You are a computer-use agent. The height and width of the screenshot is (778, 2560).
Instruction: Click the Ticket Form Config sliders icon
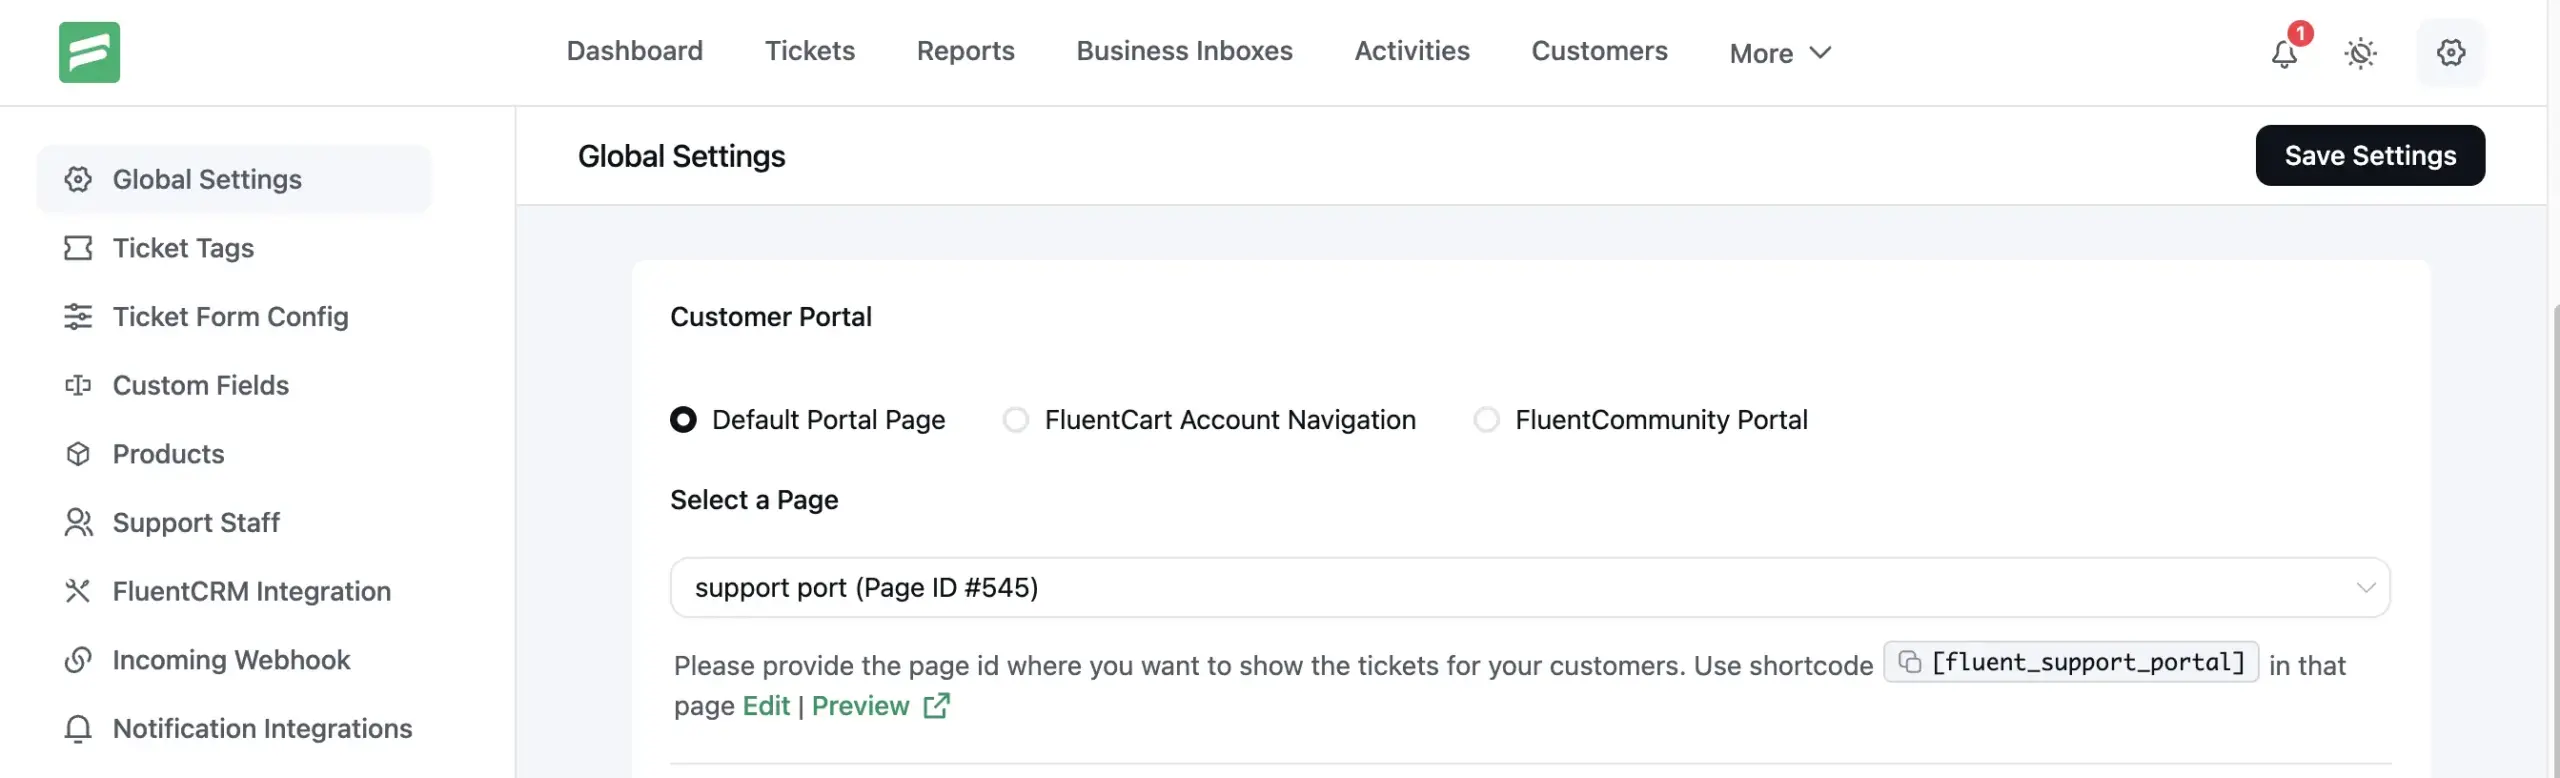coord(78,317)
